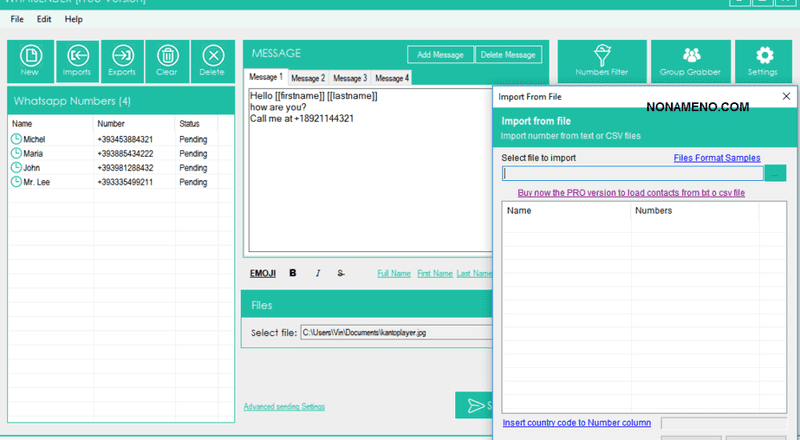Switch to Message 2 tab
800x440 pixels.
point(308,78)
